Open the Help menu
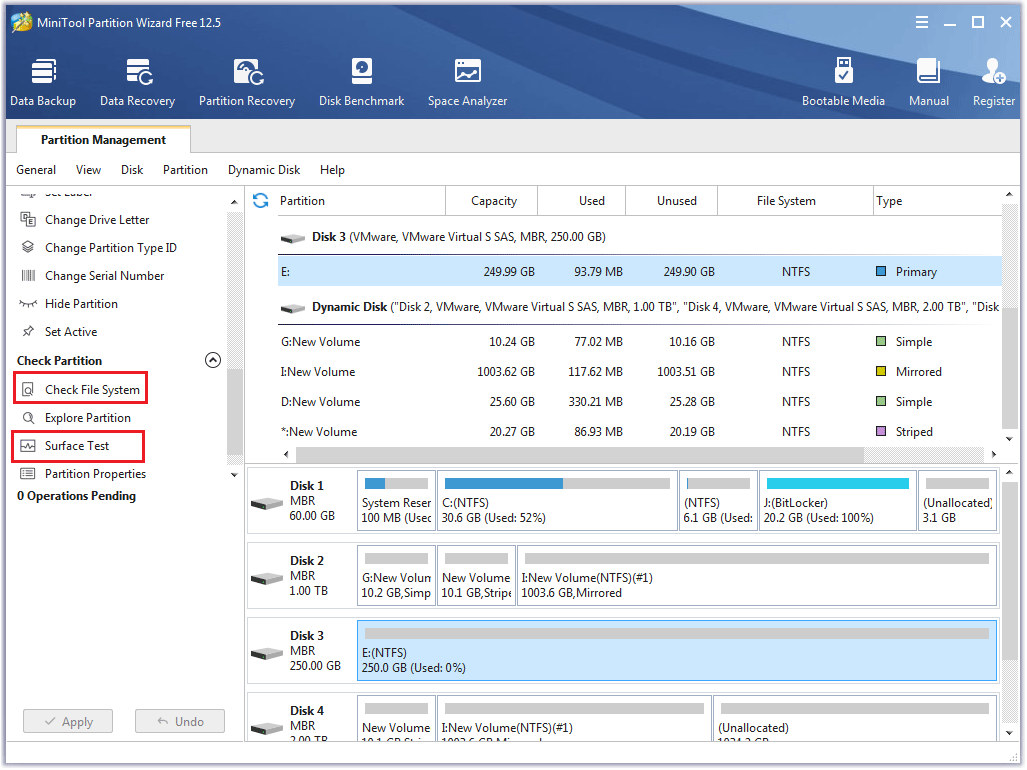 (332, 170)
